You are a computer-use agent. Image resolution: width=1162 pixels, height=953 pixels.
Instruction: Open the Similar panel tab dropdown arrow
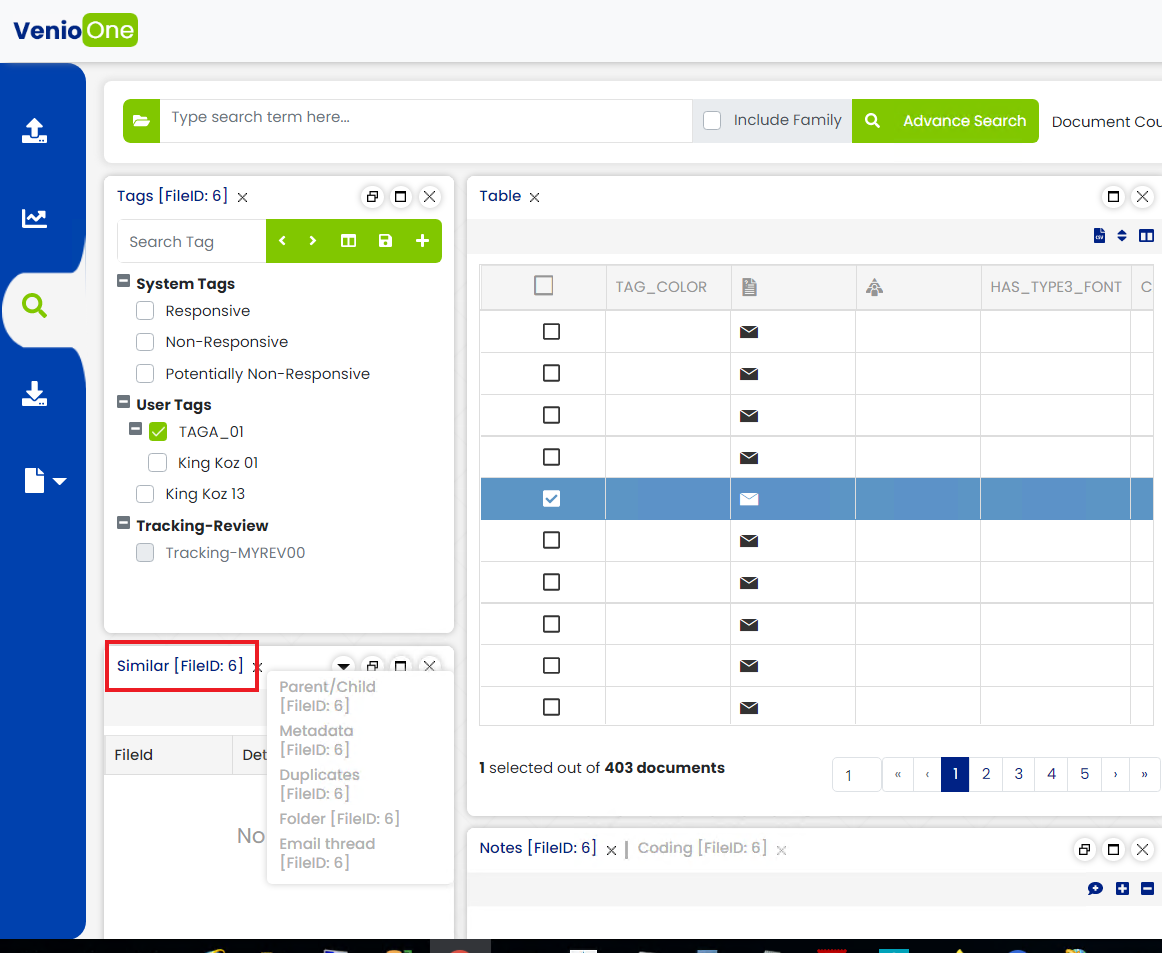click(343, 665)
